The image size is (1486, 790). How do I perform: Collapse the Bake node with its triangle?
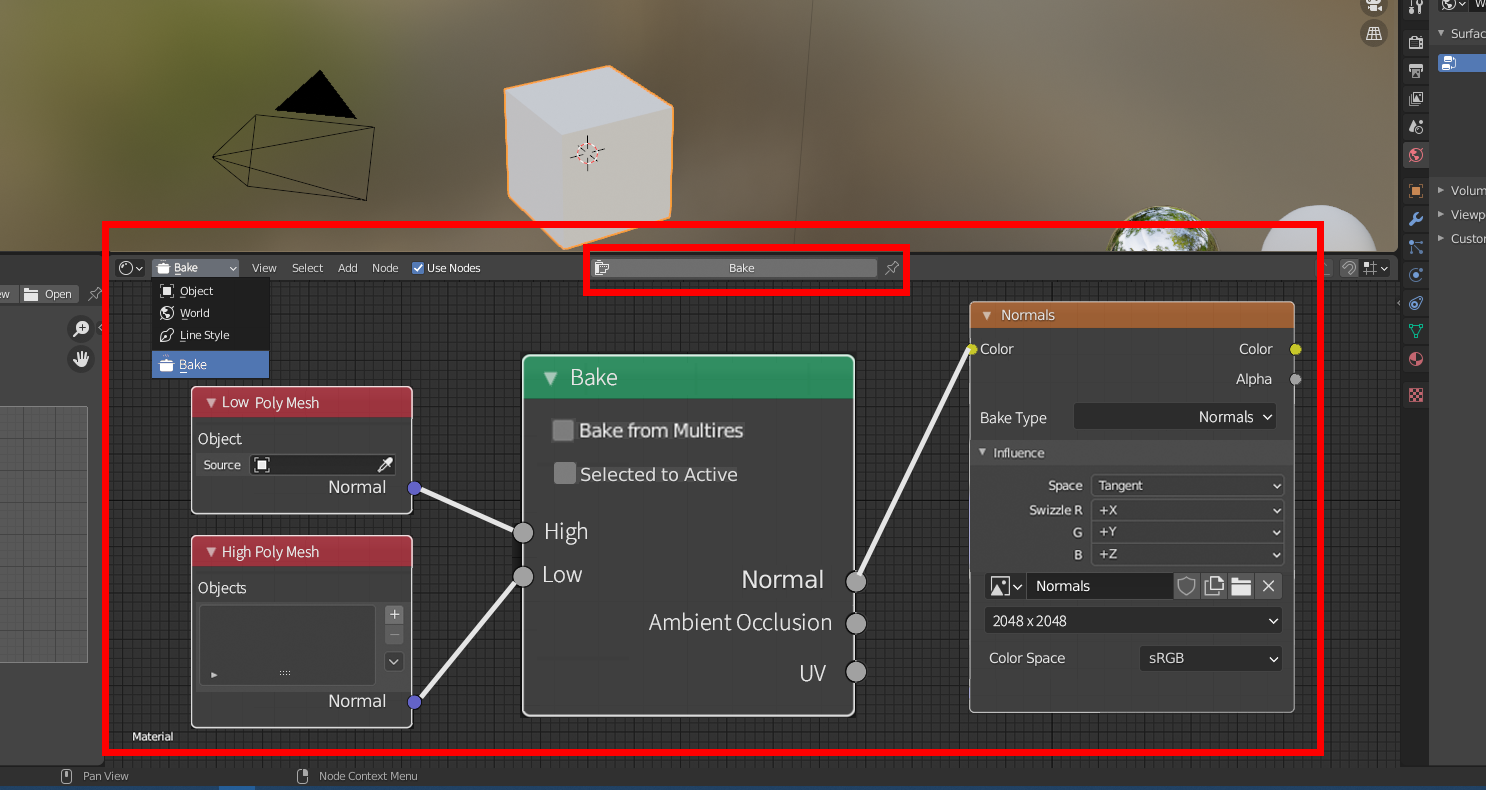pyautogui.click(x=550, y=378)
